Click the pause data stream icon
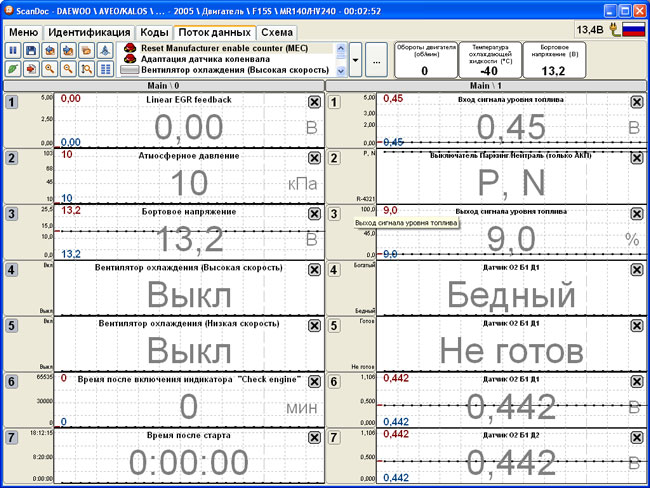The height and width of the screenshot is (488, 650). coord(14,50)
